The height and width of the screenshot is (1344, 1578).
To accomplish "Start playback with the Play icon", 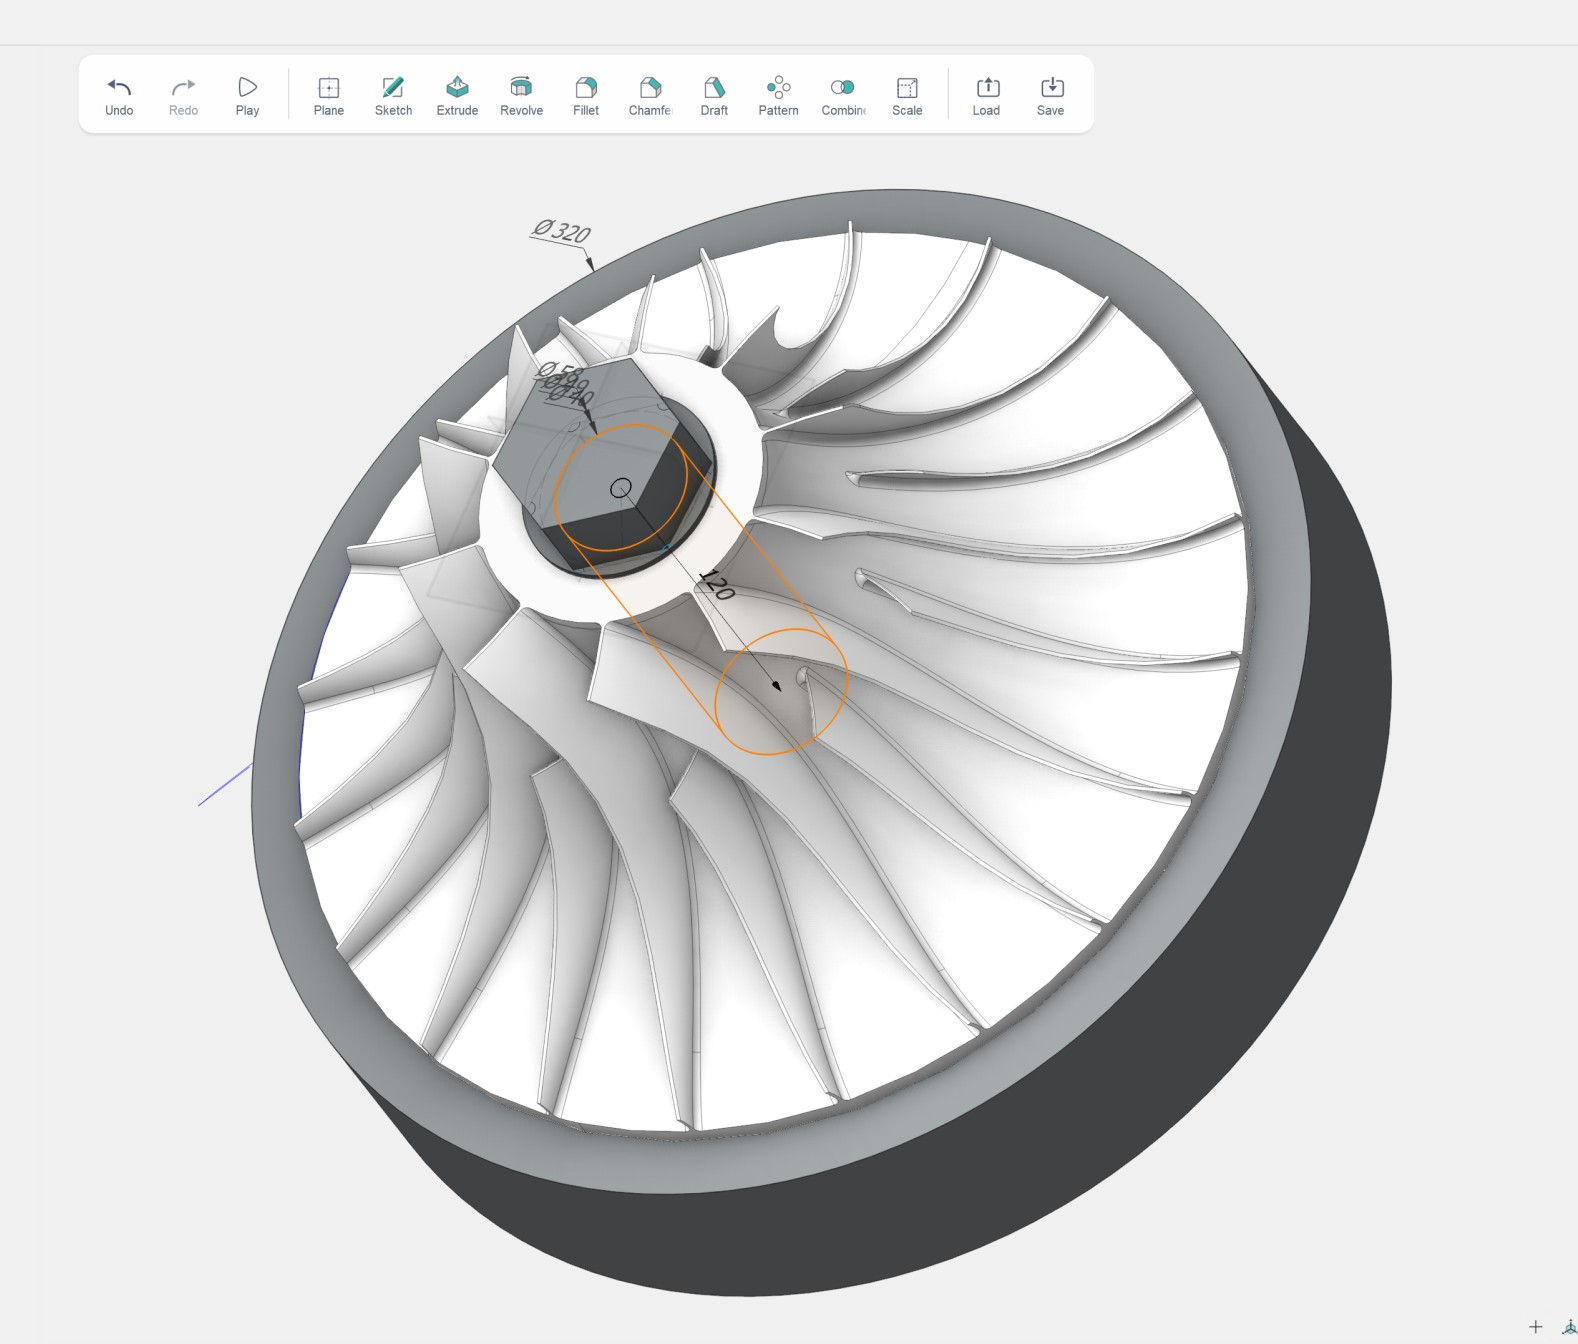I will 247,96.
